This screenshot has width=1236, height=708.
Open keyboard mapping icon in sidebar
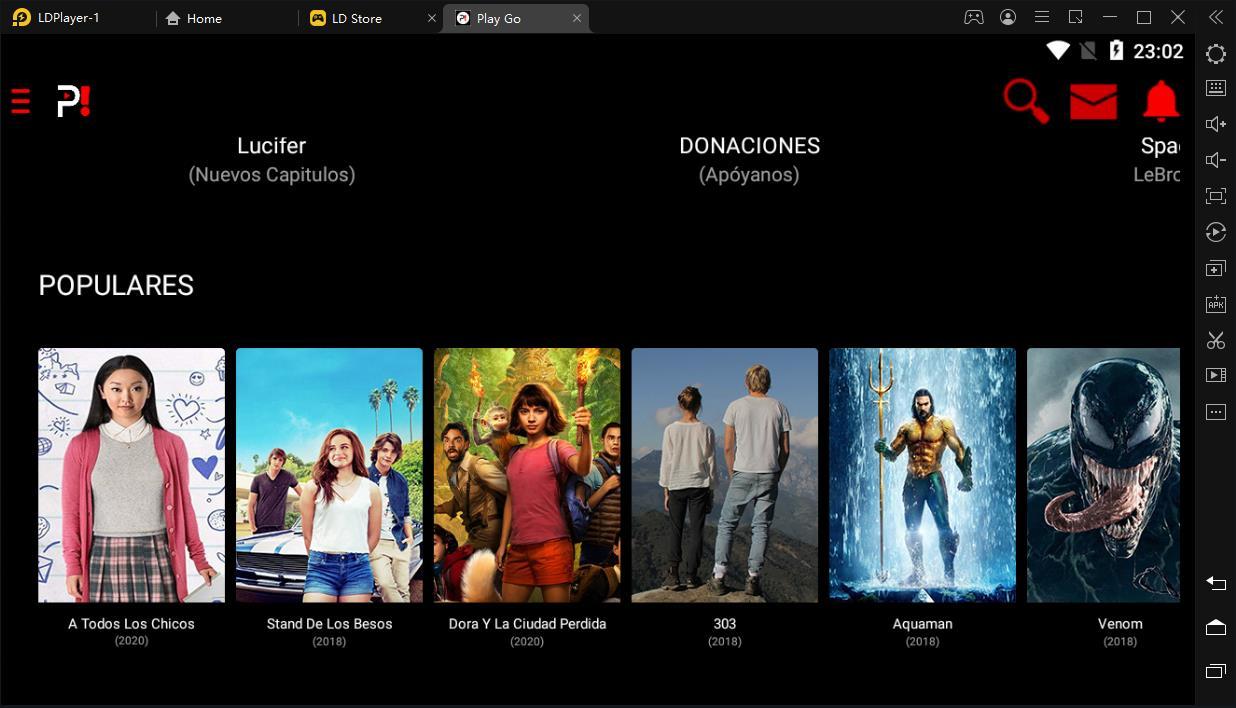[1216, 88]
